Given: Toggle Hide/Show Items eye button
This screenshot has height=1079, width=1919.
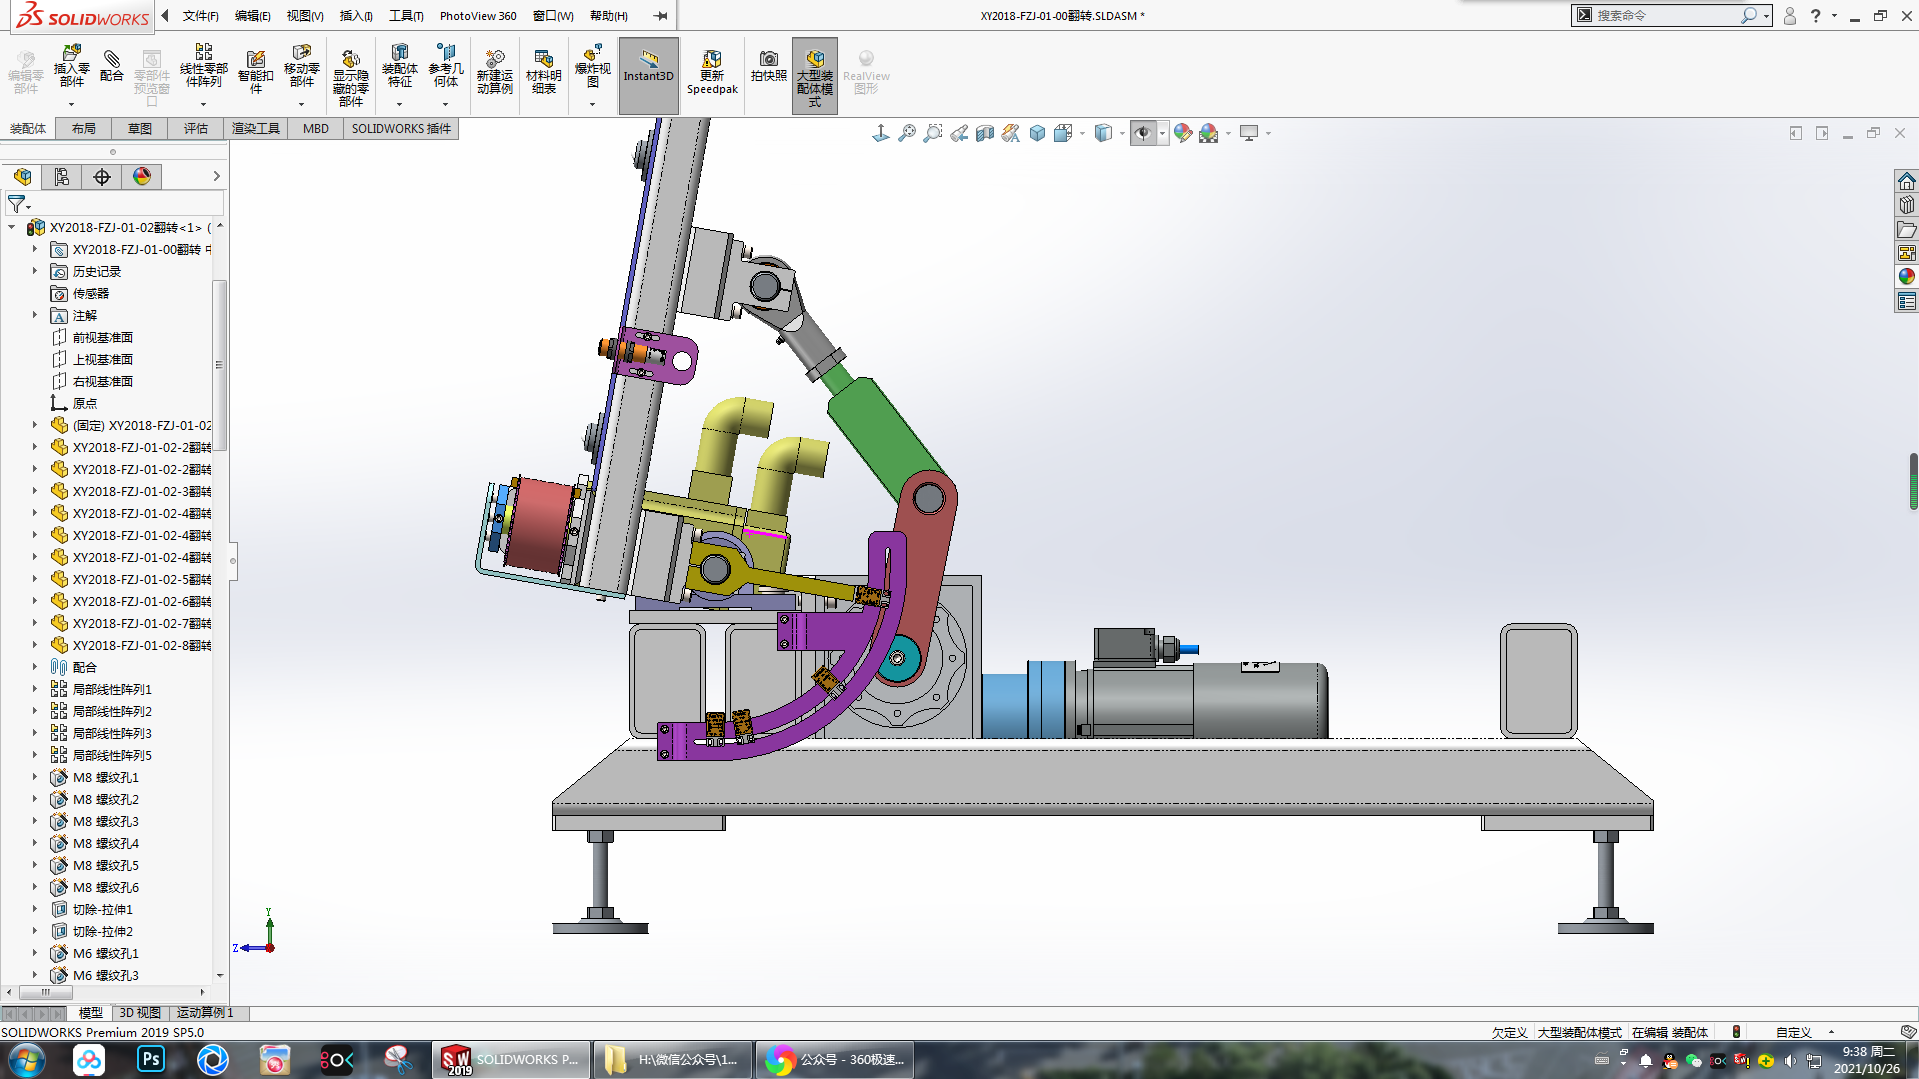Looking at the screenshot, I should 1143,133.
